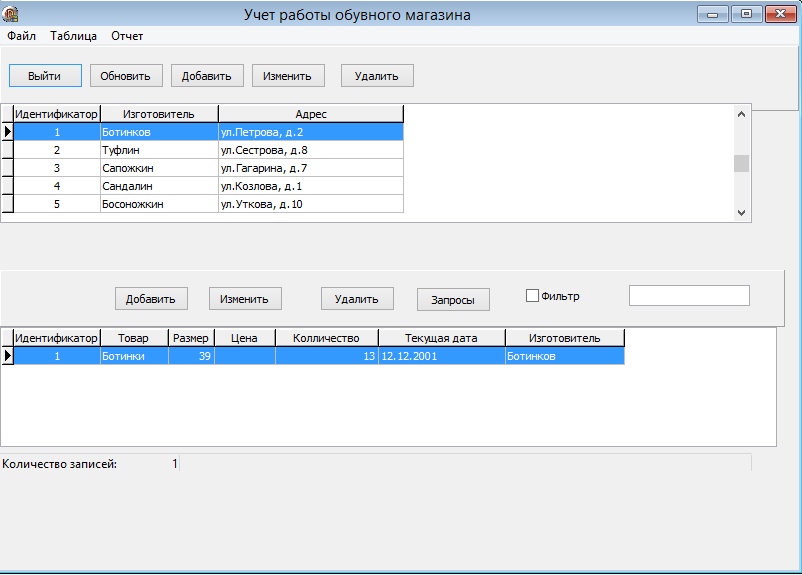The width and height of the screenshot is (802, 575).
Task: Open the Файл menu
Action: (21, 36)
